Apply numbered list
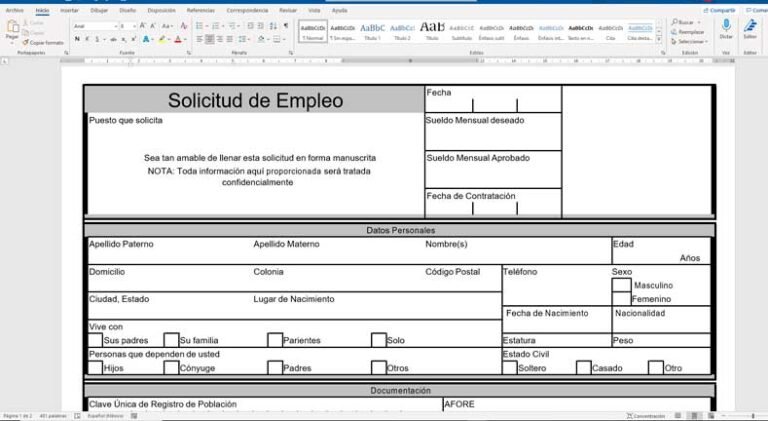Viewport: 768px width, 421px height. (x=215, y=26)
